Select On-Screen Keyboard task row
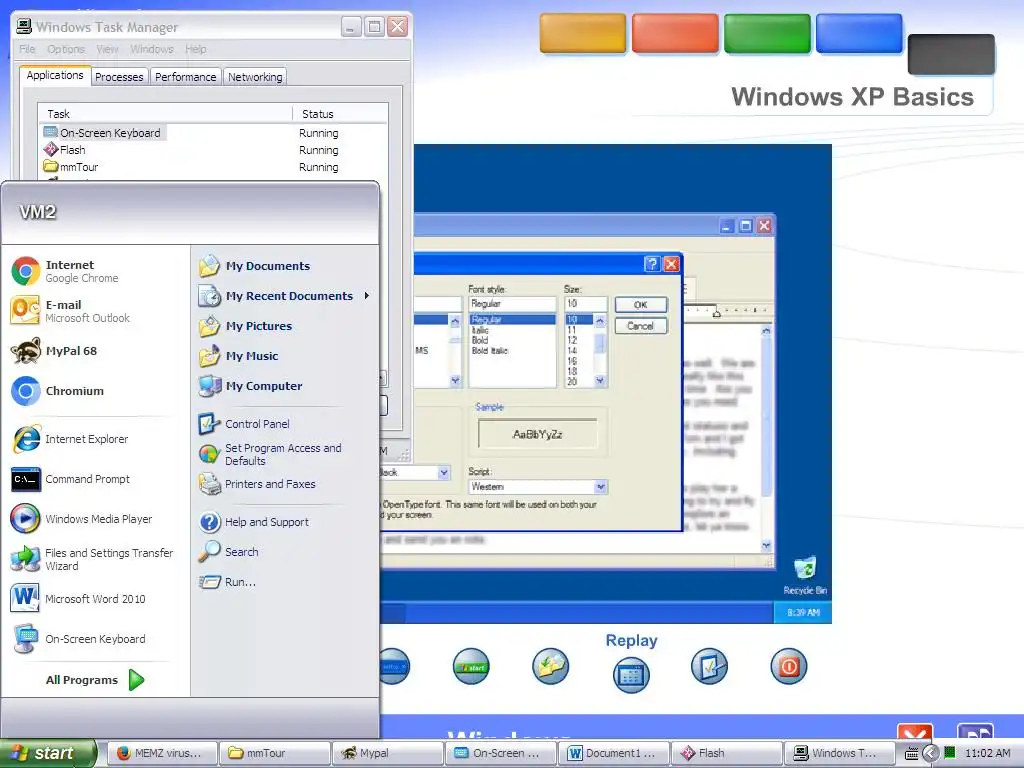The image size is (1024, 768). pos(213,133)
